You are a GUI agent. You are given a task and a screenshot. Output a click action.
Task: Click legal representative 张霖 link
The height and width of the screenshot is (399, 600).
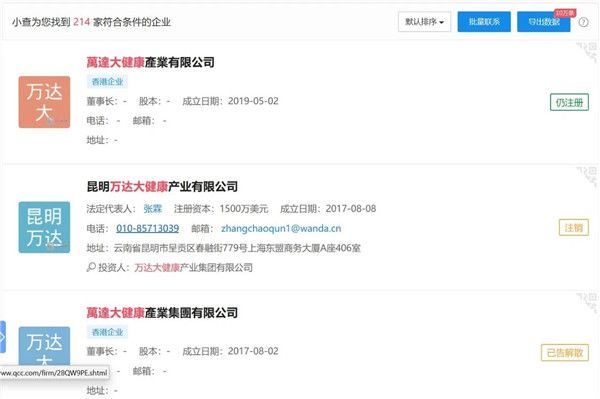(x=153, y=209)
